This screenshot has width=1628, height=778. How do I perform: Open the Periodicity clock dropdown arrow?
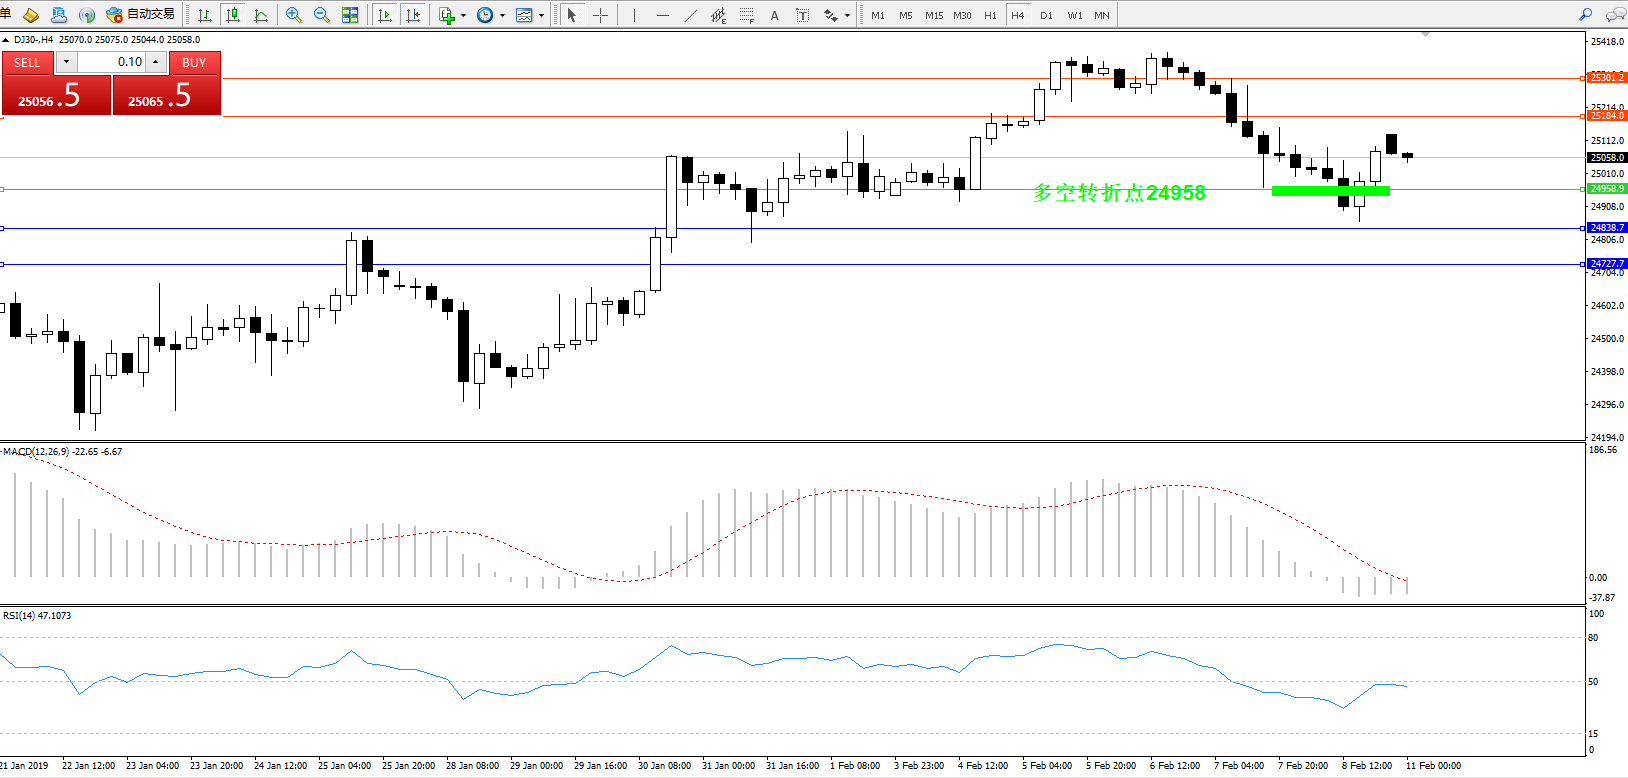tap(501, 15)
